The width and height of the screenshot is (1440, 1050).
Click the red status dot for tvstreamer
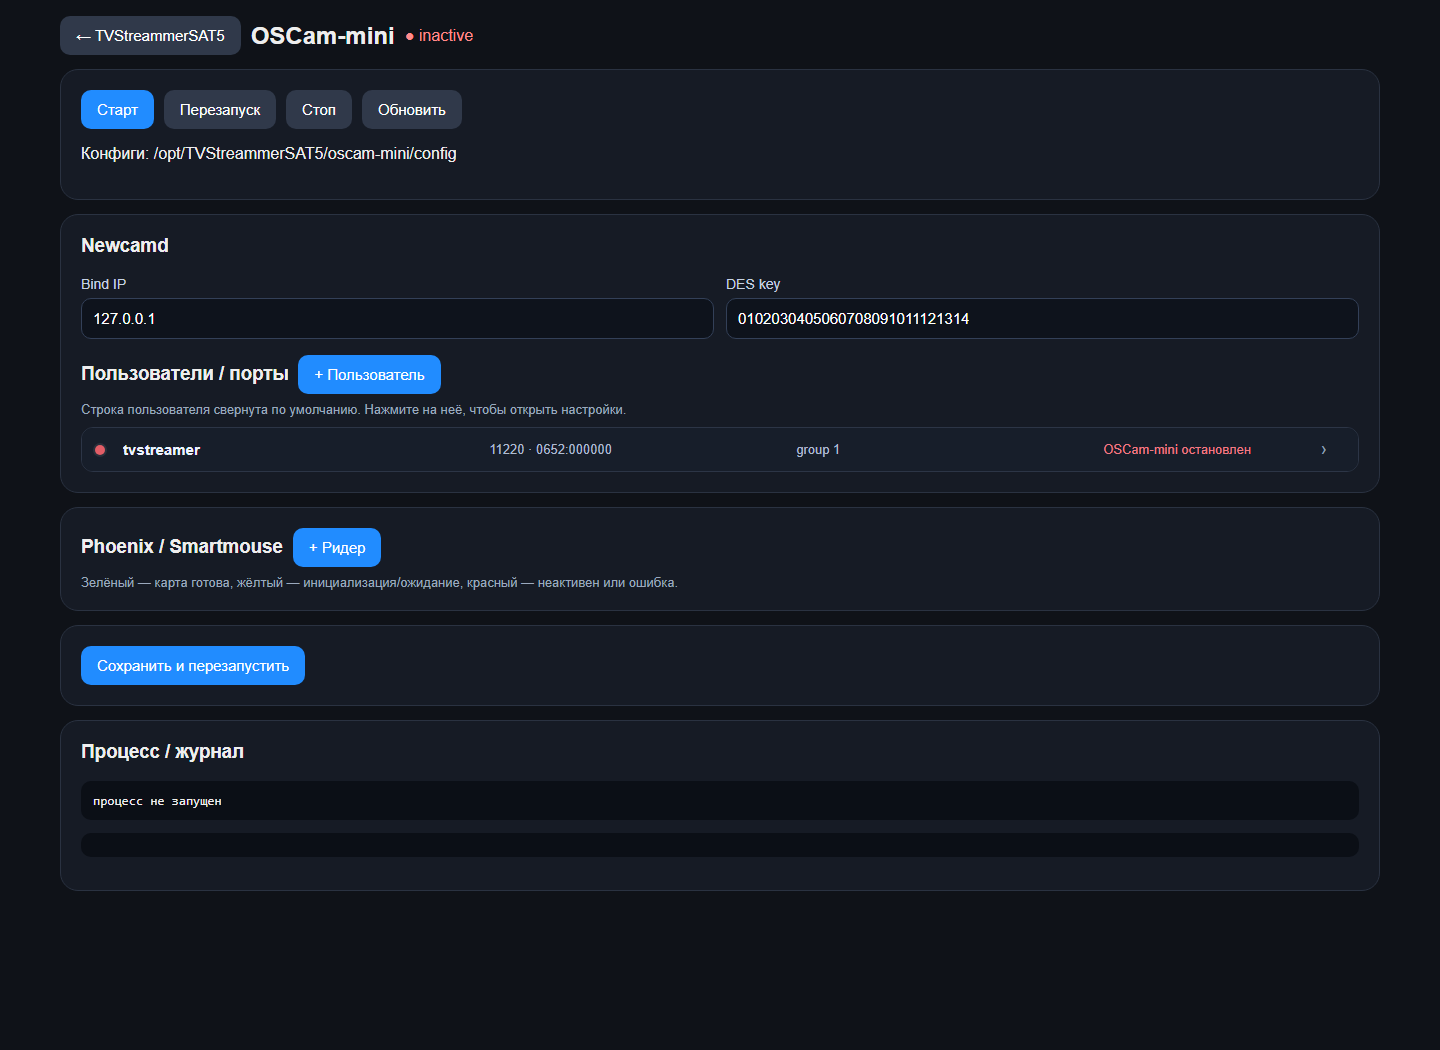[x=100, y=450]
